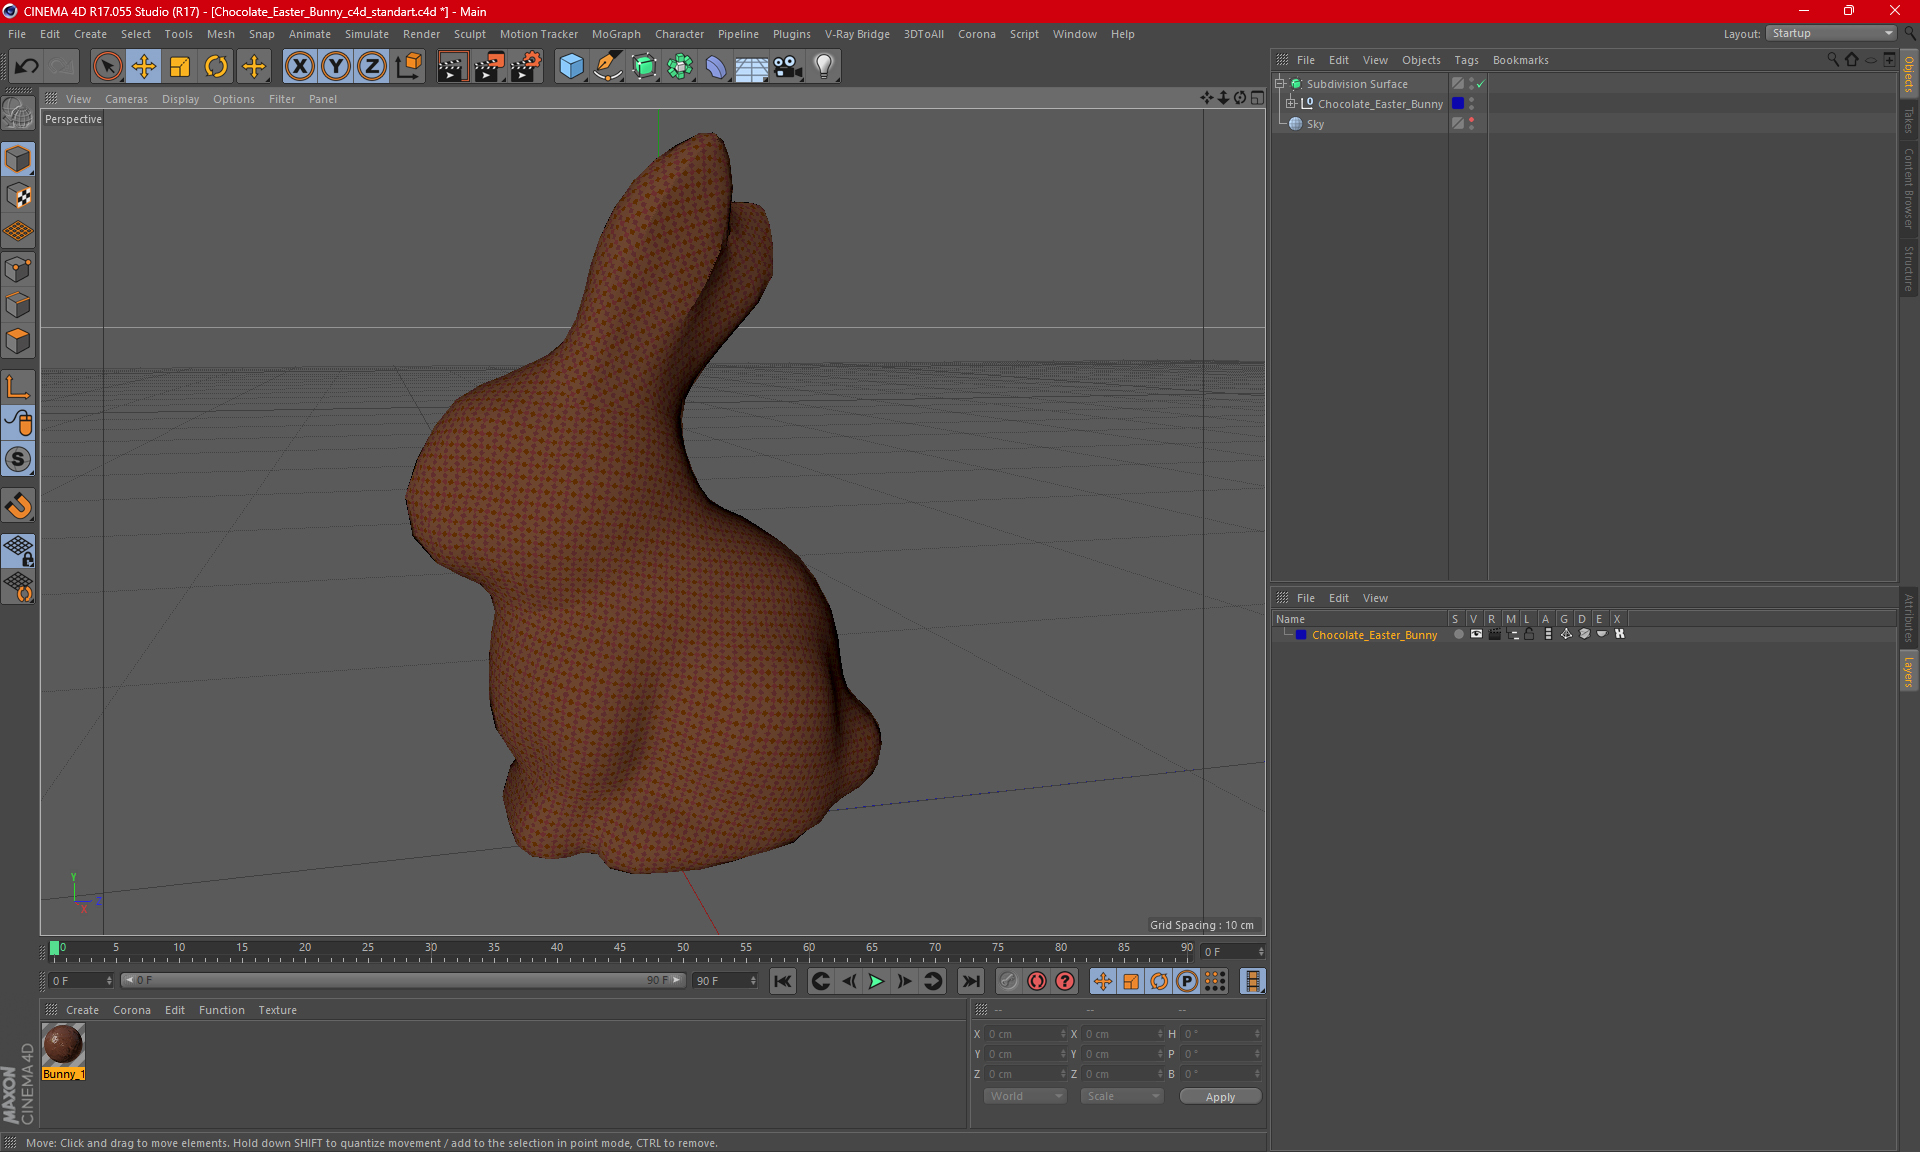Open the MoGraph menu
1920x1152 pixels.
(x=616, y=34)
